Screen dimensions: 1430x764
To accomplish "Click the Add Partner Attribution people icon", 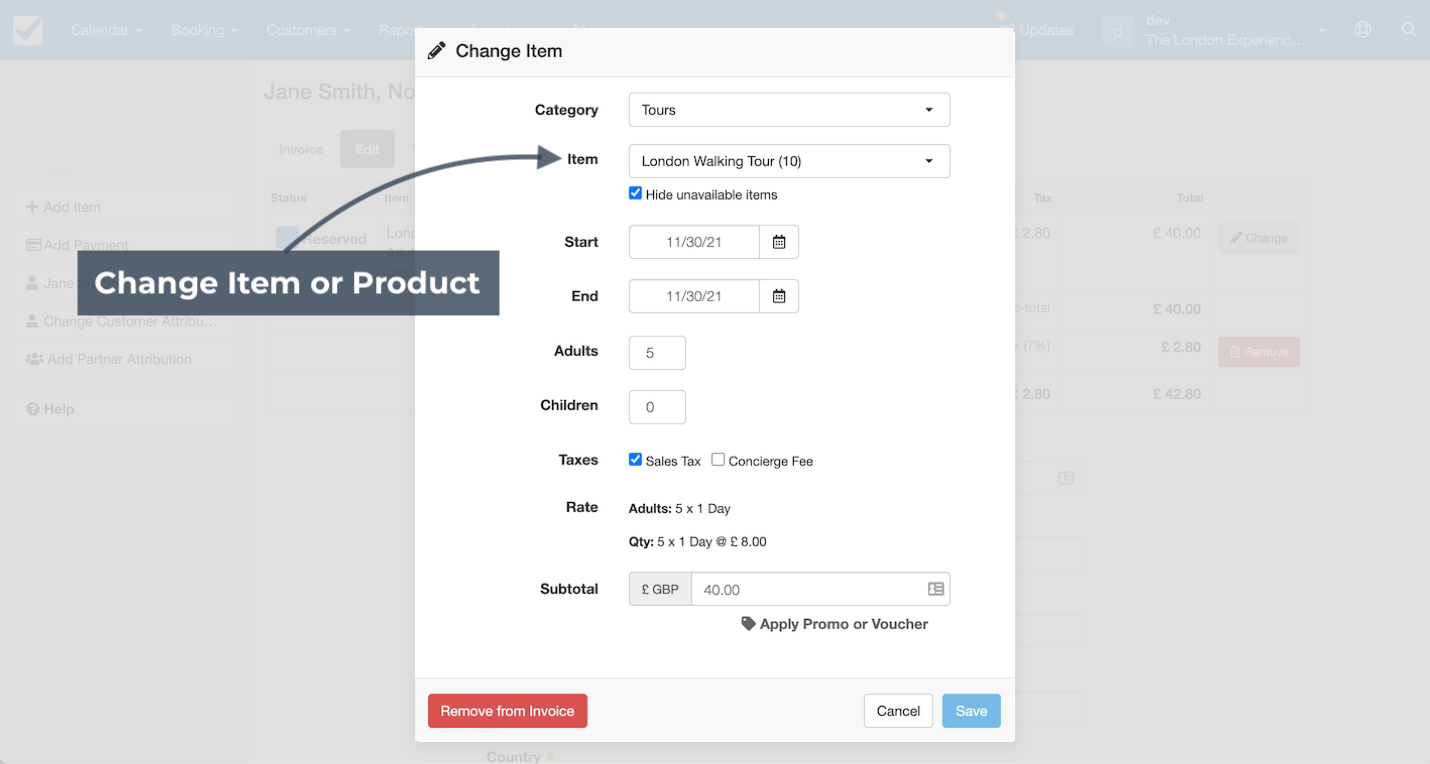I will [34, 359].
